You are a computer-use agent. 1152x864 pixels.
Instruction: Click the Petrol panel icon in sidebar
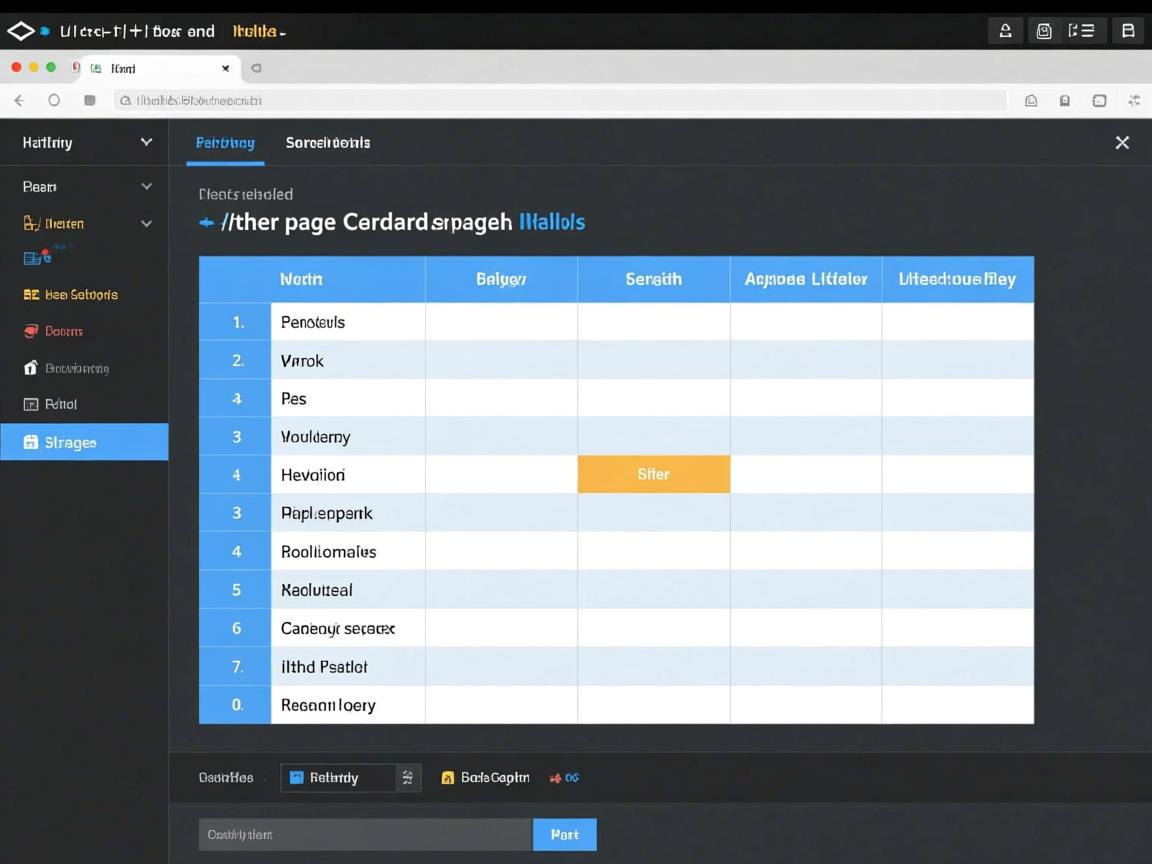pos(30,405)
